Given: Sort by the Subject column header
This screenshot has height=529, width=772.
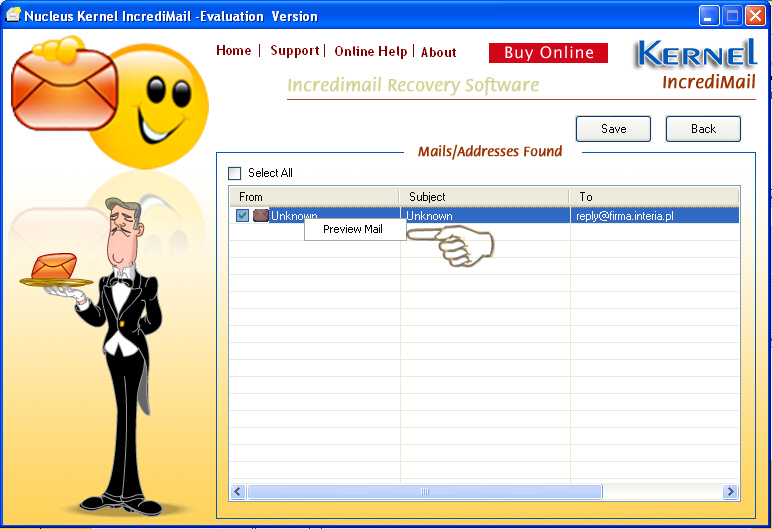Looking at the screenshot, I should tap(484, 197).
